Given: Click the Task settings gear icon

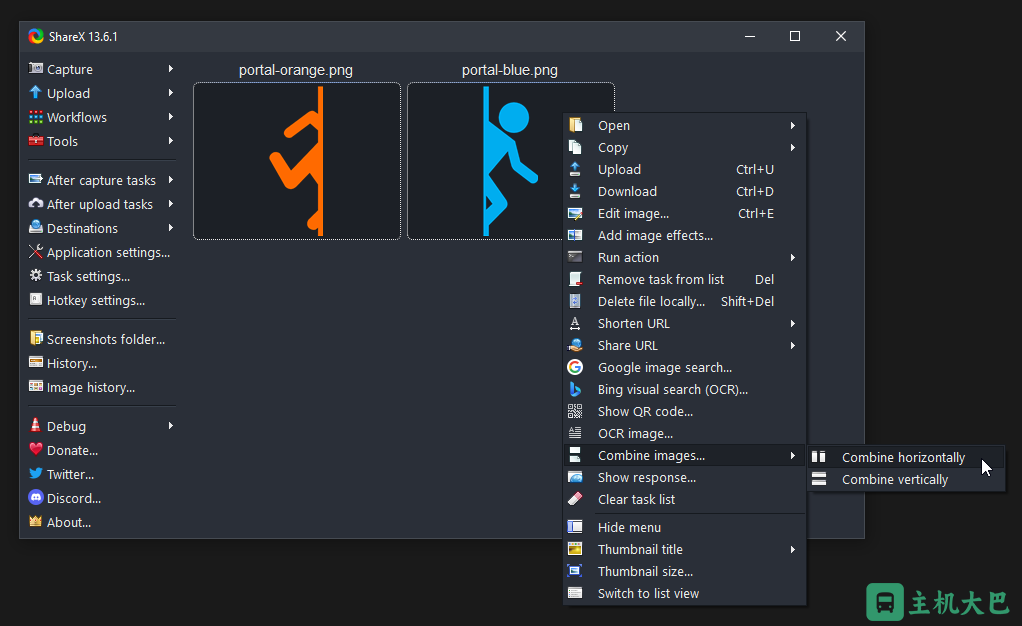Looking at the screenshot, I should (x=36, y=276).
